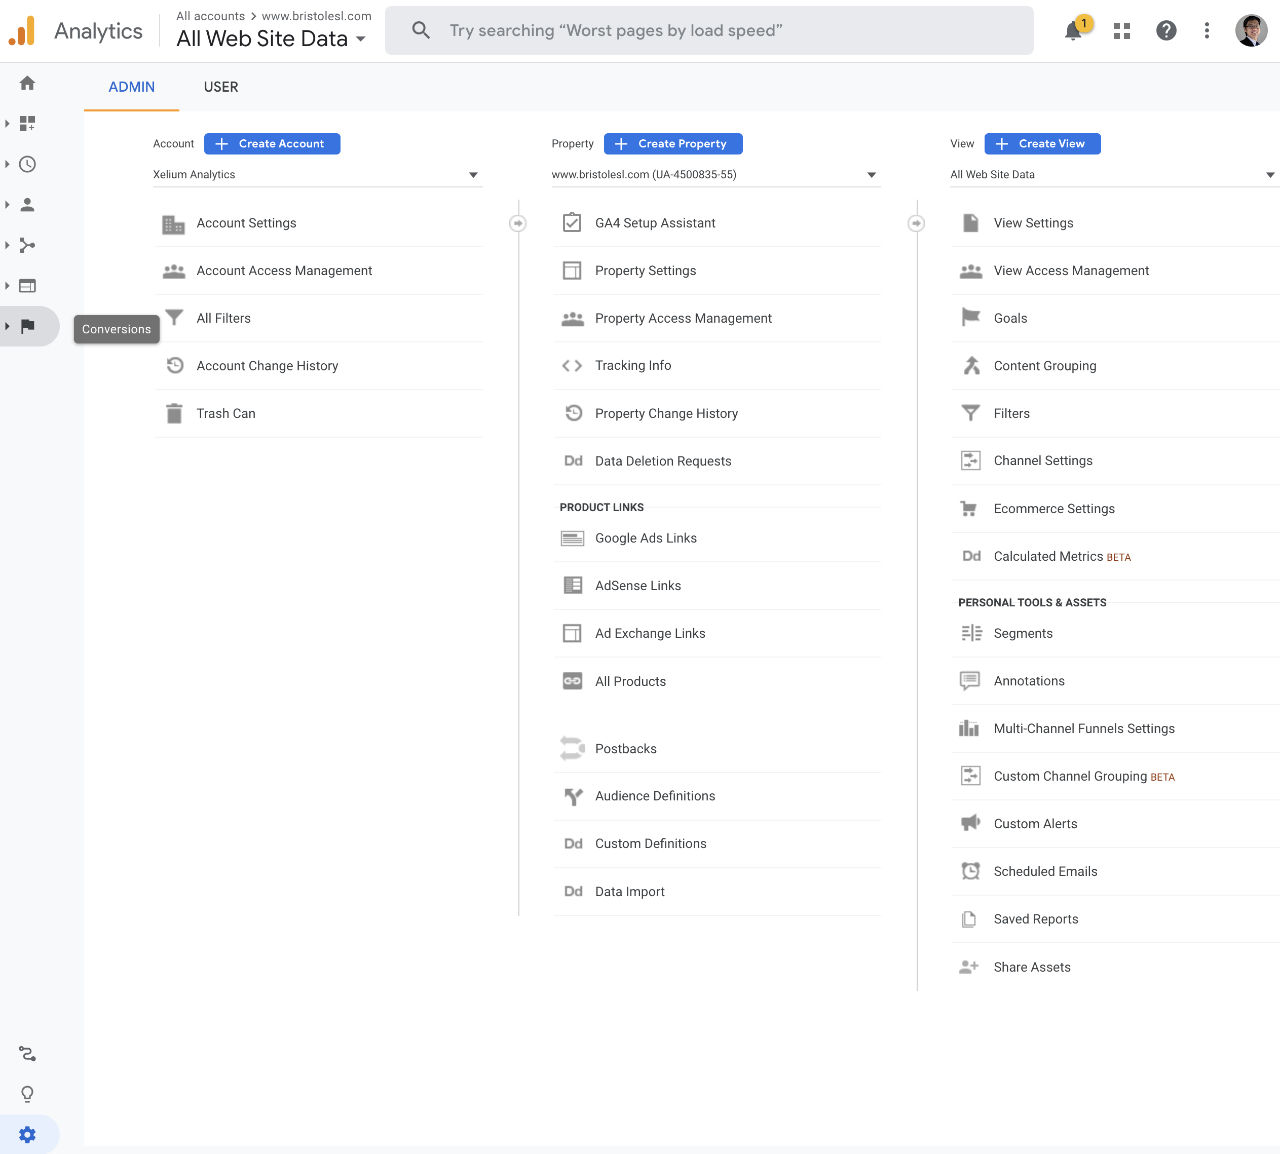The height and width of the screenshot is (1154, 1280).
Task: Click the Trash Can icon
Action: 174,413
